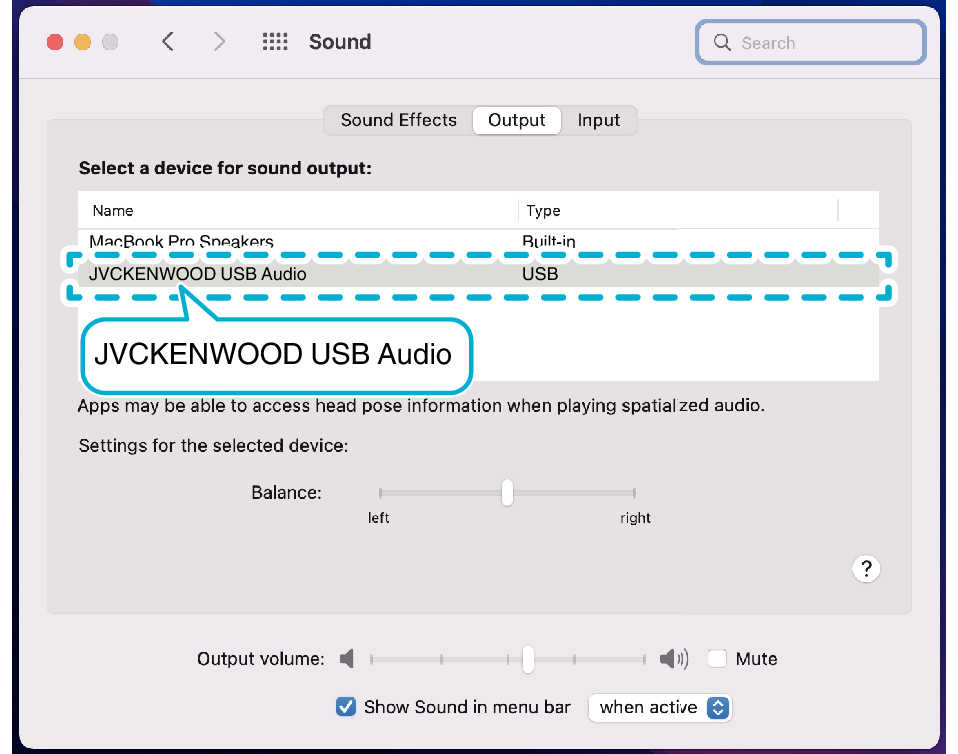Screen dimensions: 958x754
Task: Switch to the Input tab
Action: [599, 120]
